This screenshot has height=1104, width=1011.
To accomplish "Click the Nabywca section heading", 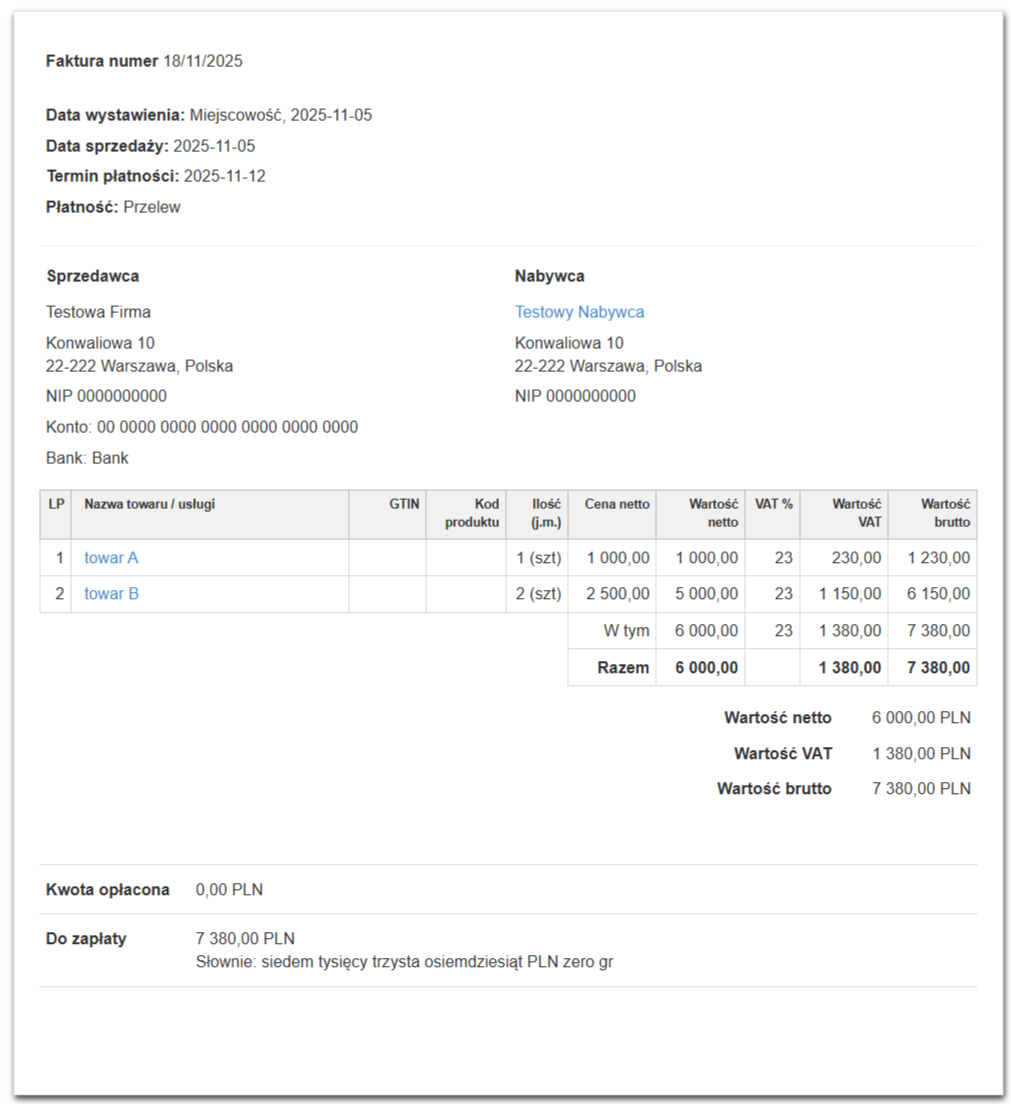I will pyautogui.click(x=549, y=276).
